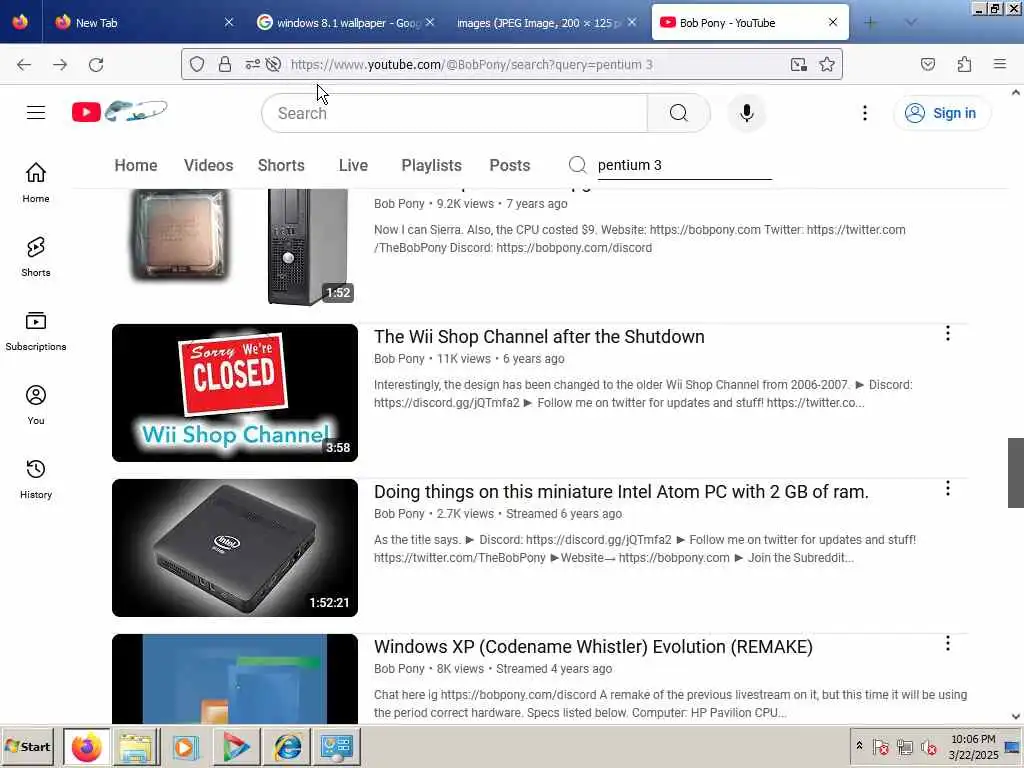Viewport: 1024px width, 768px height.
Task: Show hidden system tray icons
Action: pyautogui.click(x=859, y=745)
